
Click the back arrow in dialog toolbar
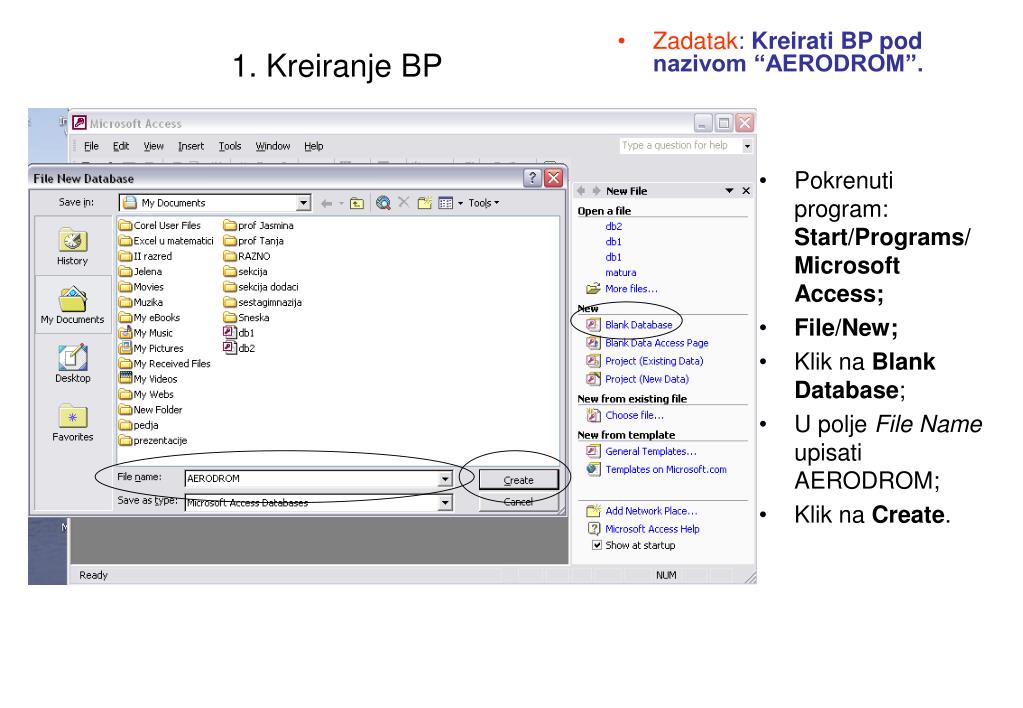coord(326,204)
